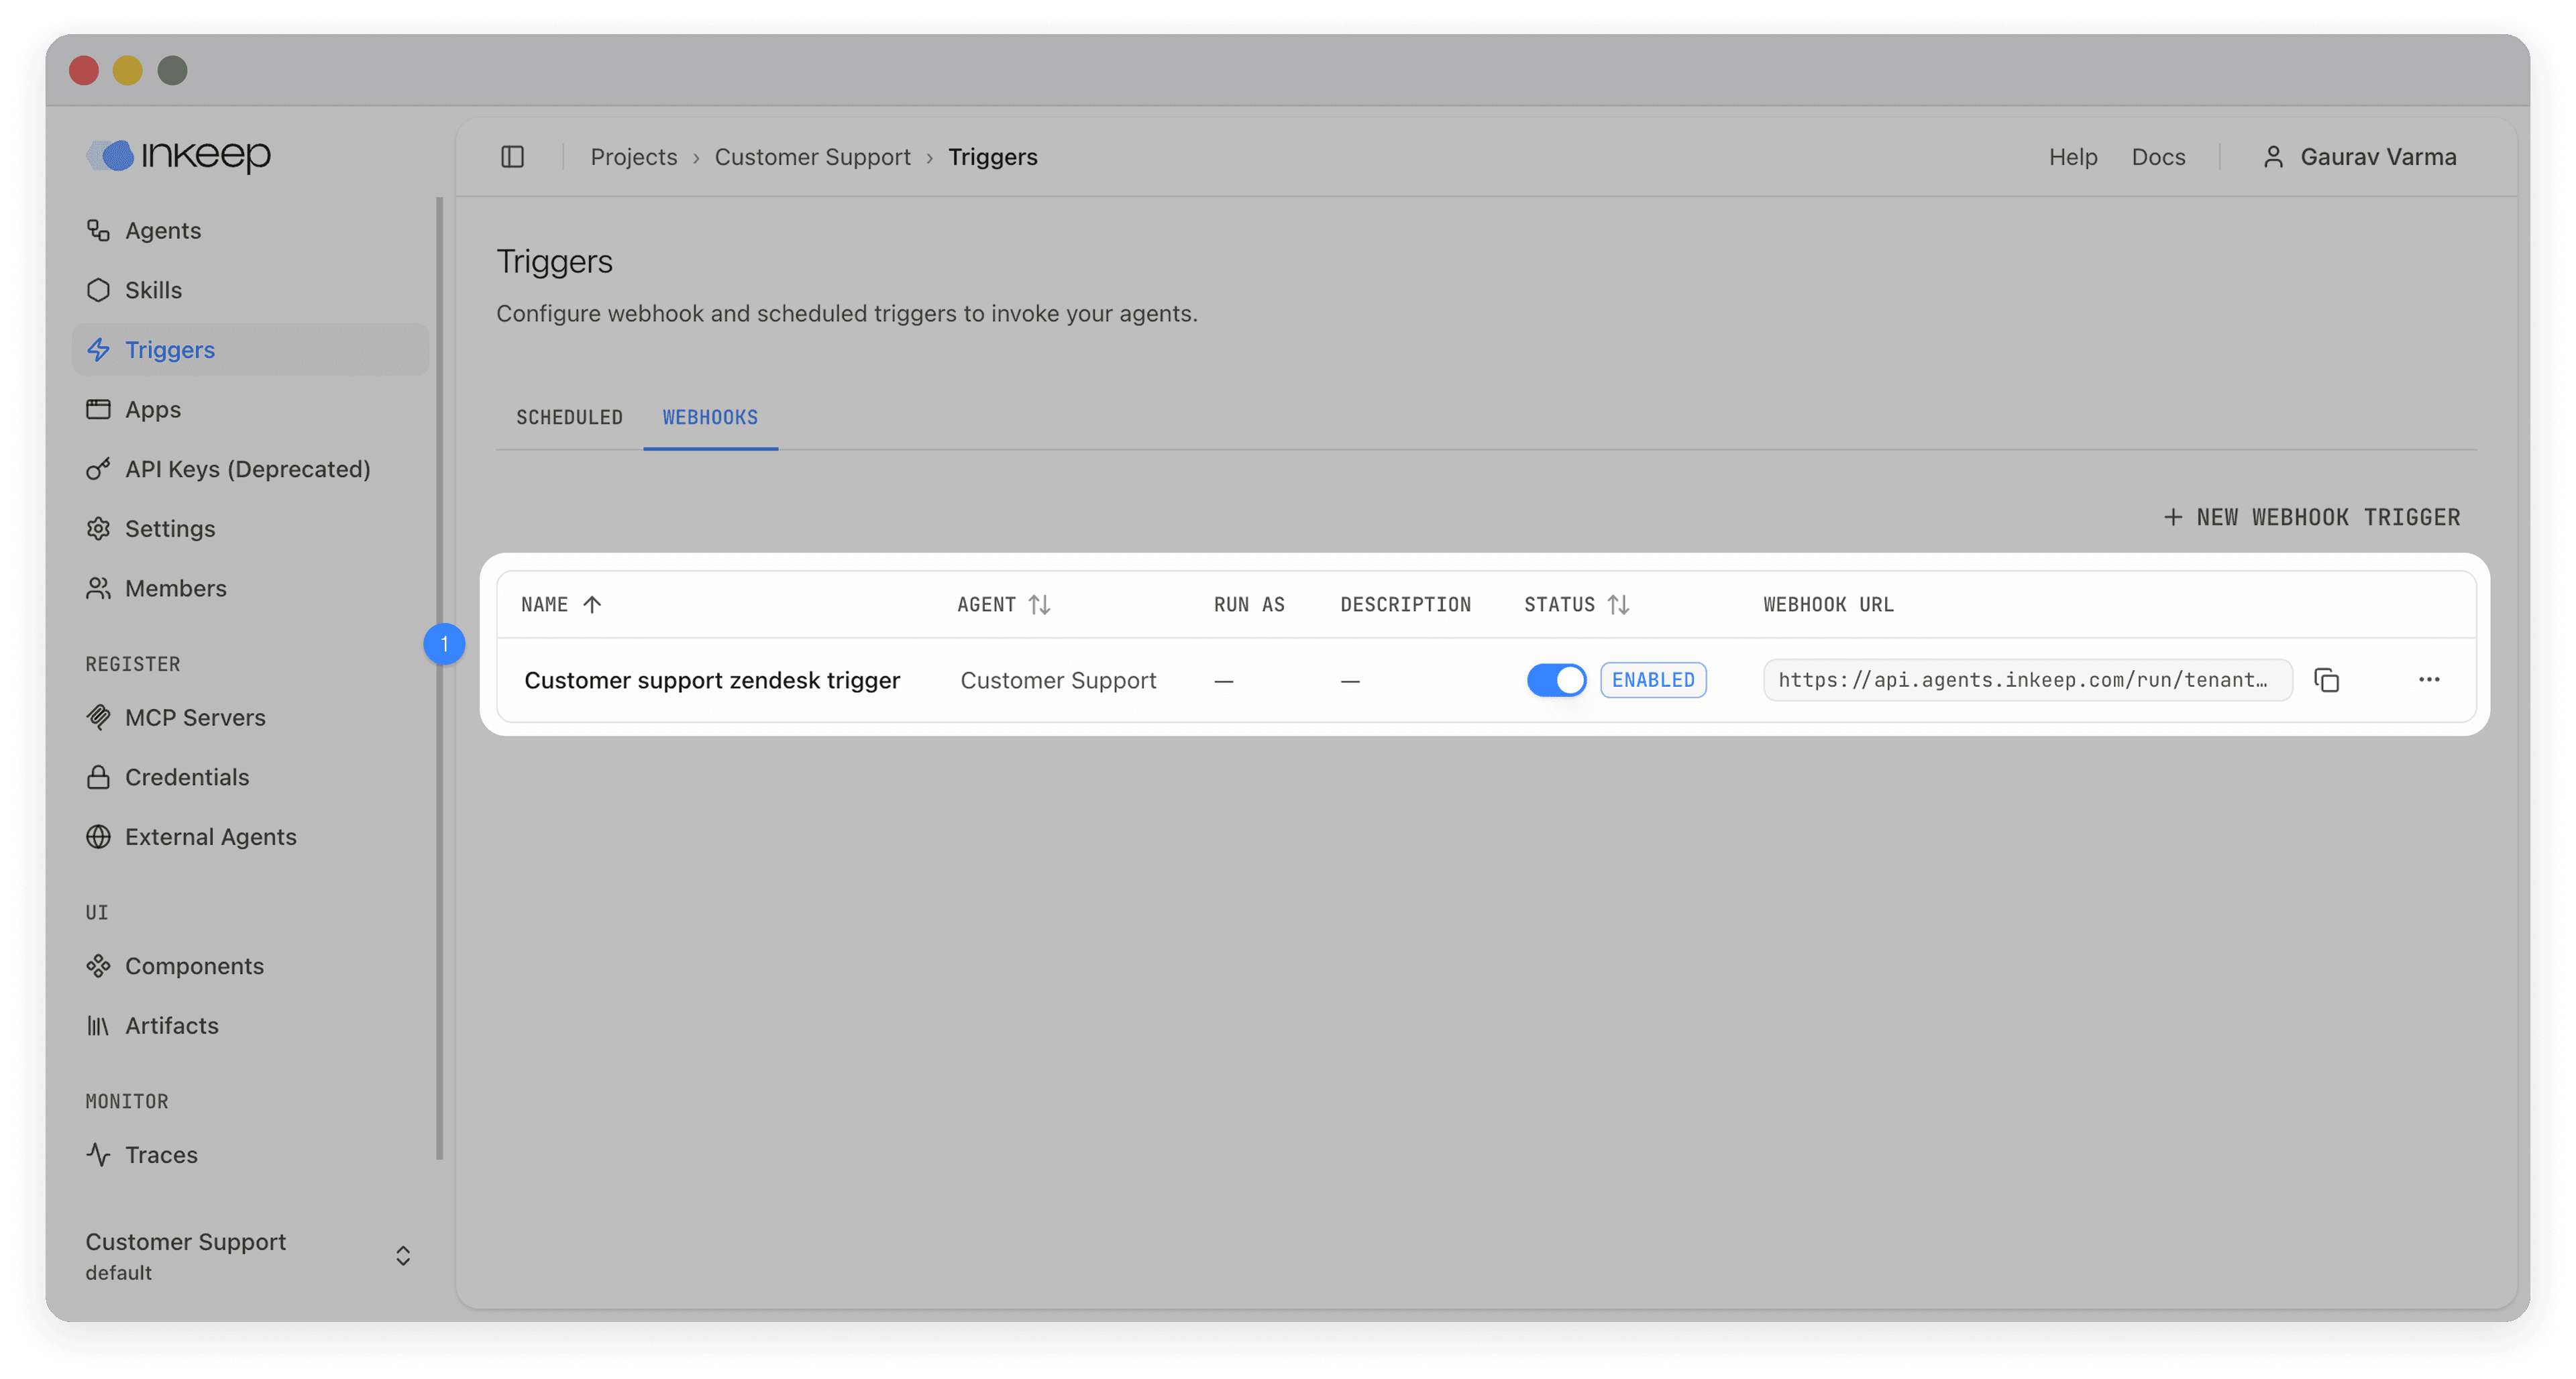The width and height of the screenshot is (2576, 1379).
Task: Collapse the sidebar with panel toggle icon
Action: [512, 157]
